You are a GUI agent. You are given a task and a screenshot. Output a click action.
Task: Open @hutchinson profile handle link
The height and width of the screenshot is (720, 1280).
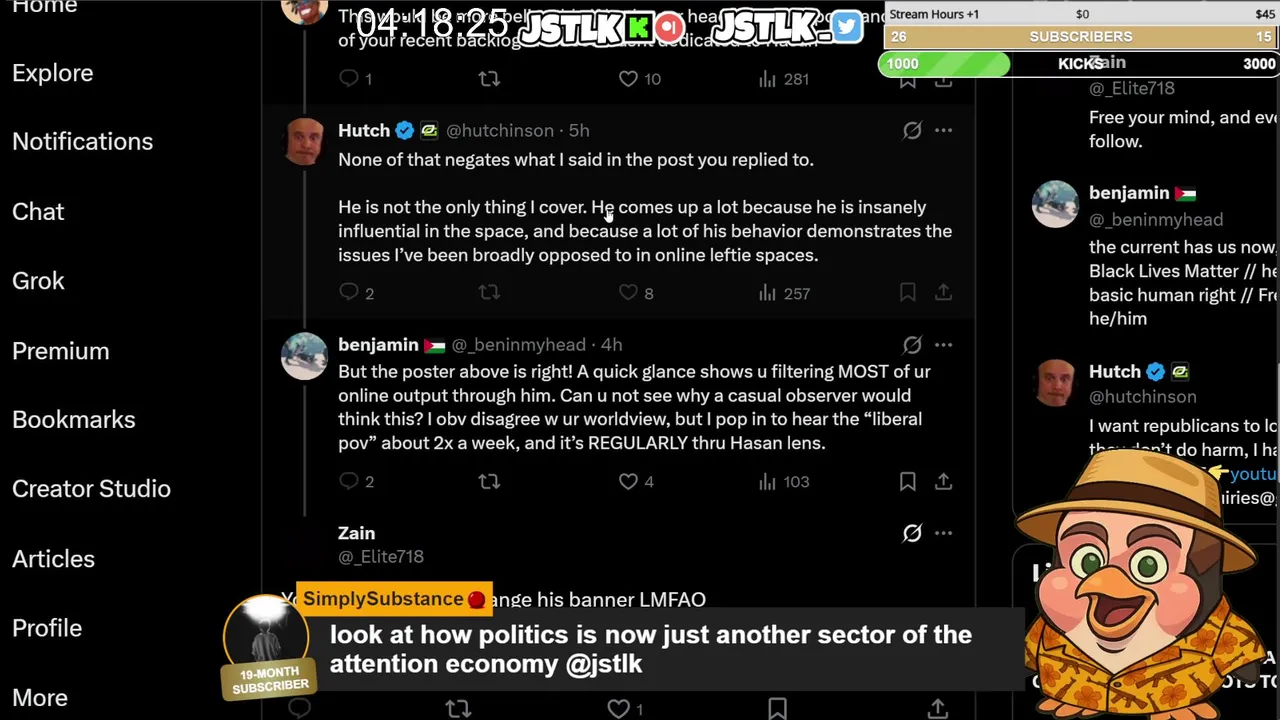pyautogui.click(x=499, y=131)
